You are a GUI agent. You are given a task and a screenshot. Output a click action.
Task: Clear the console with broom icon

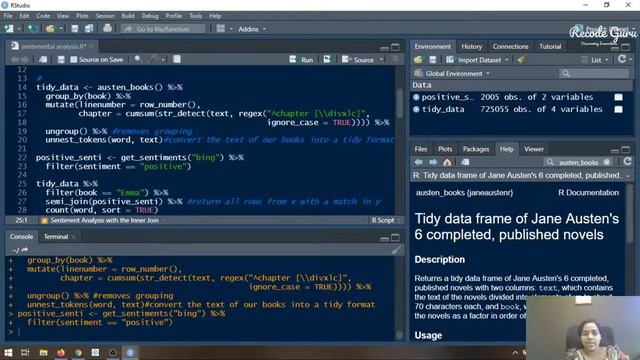pyautogui.click(x=396, y=250)
